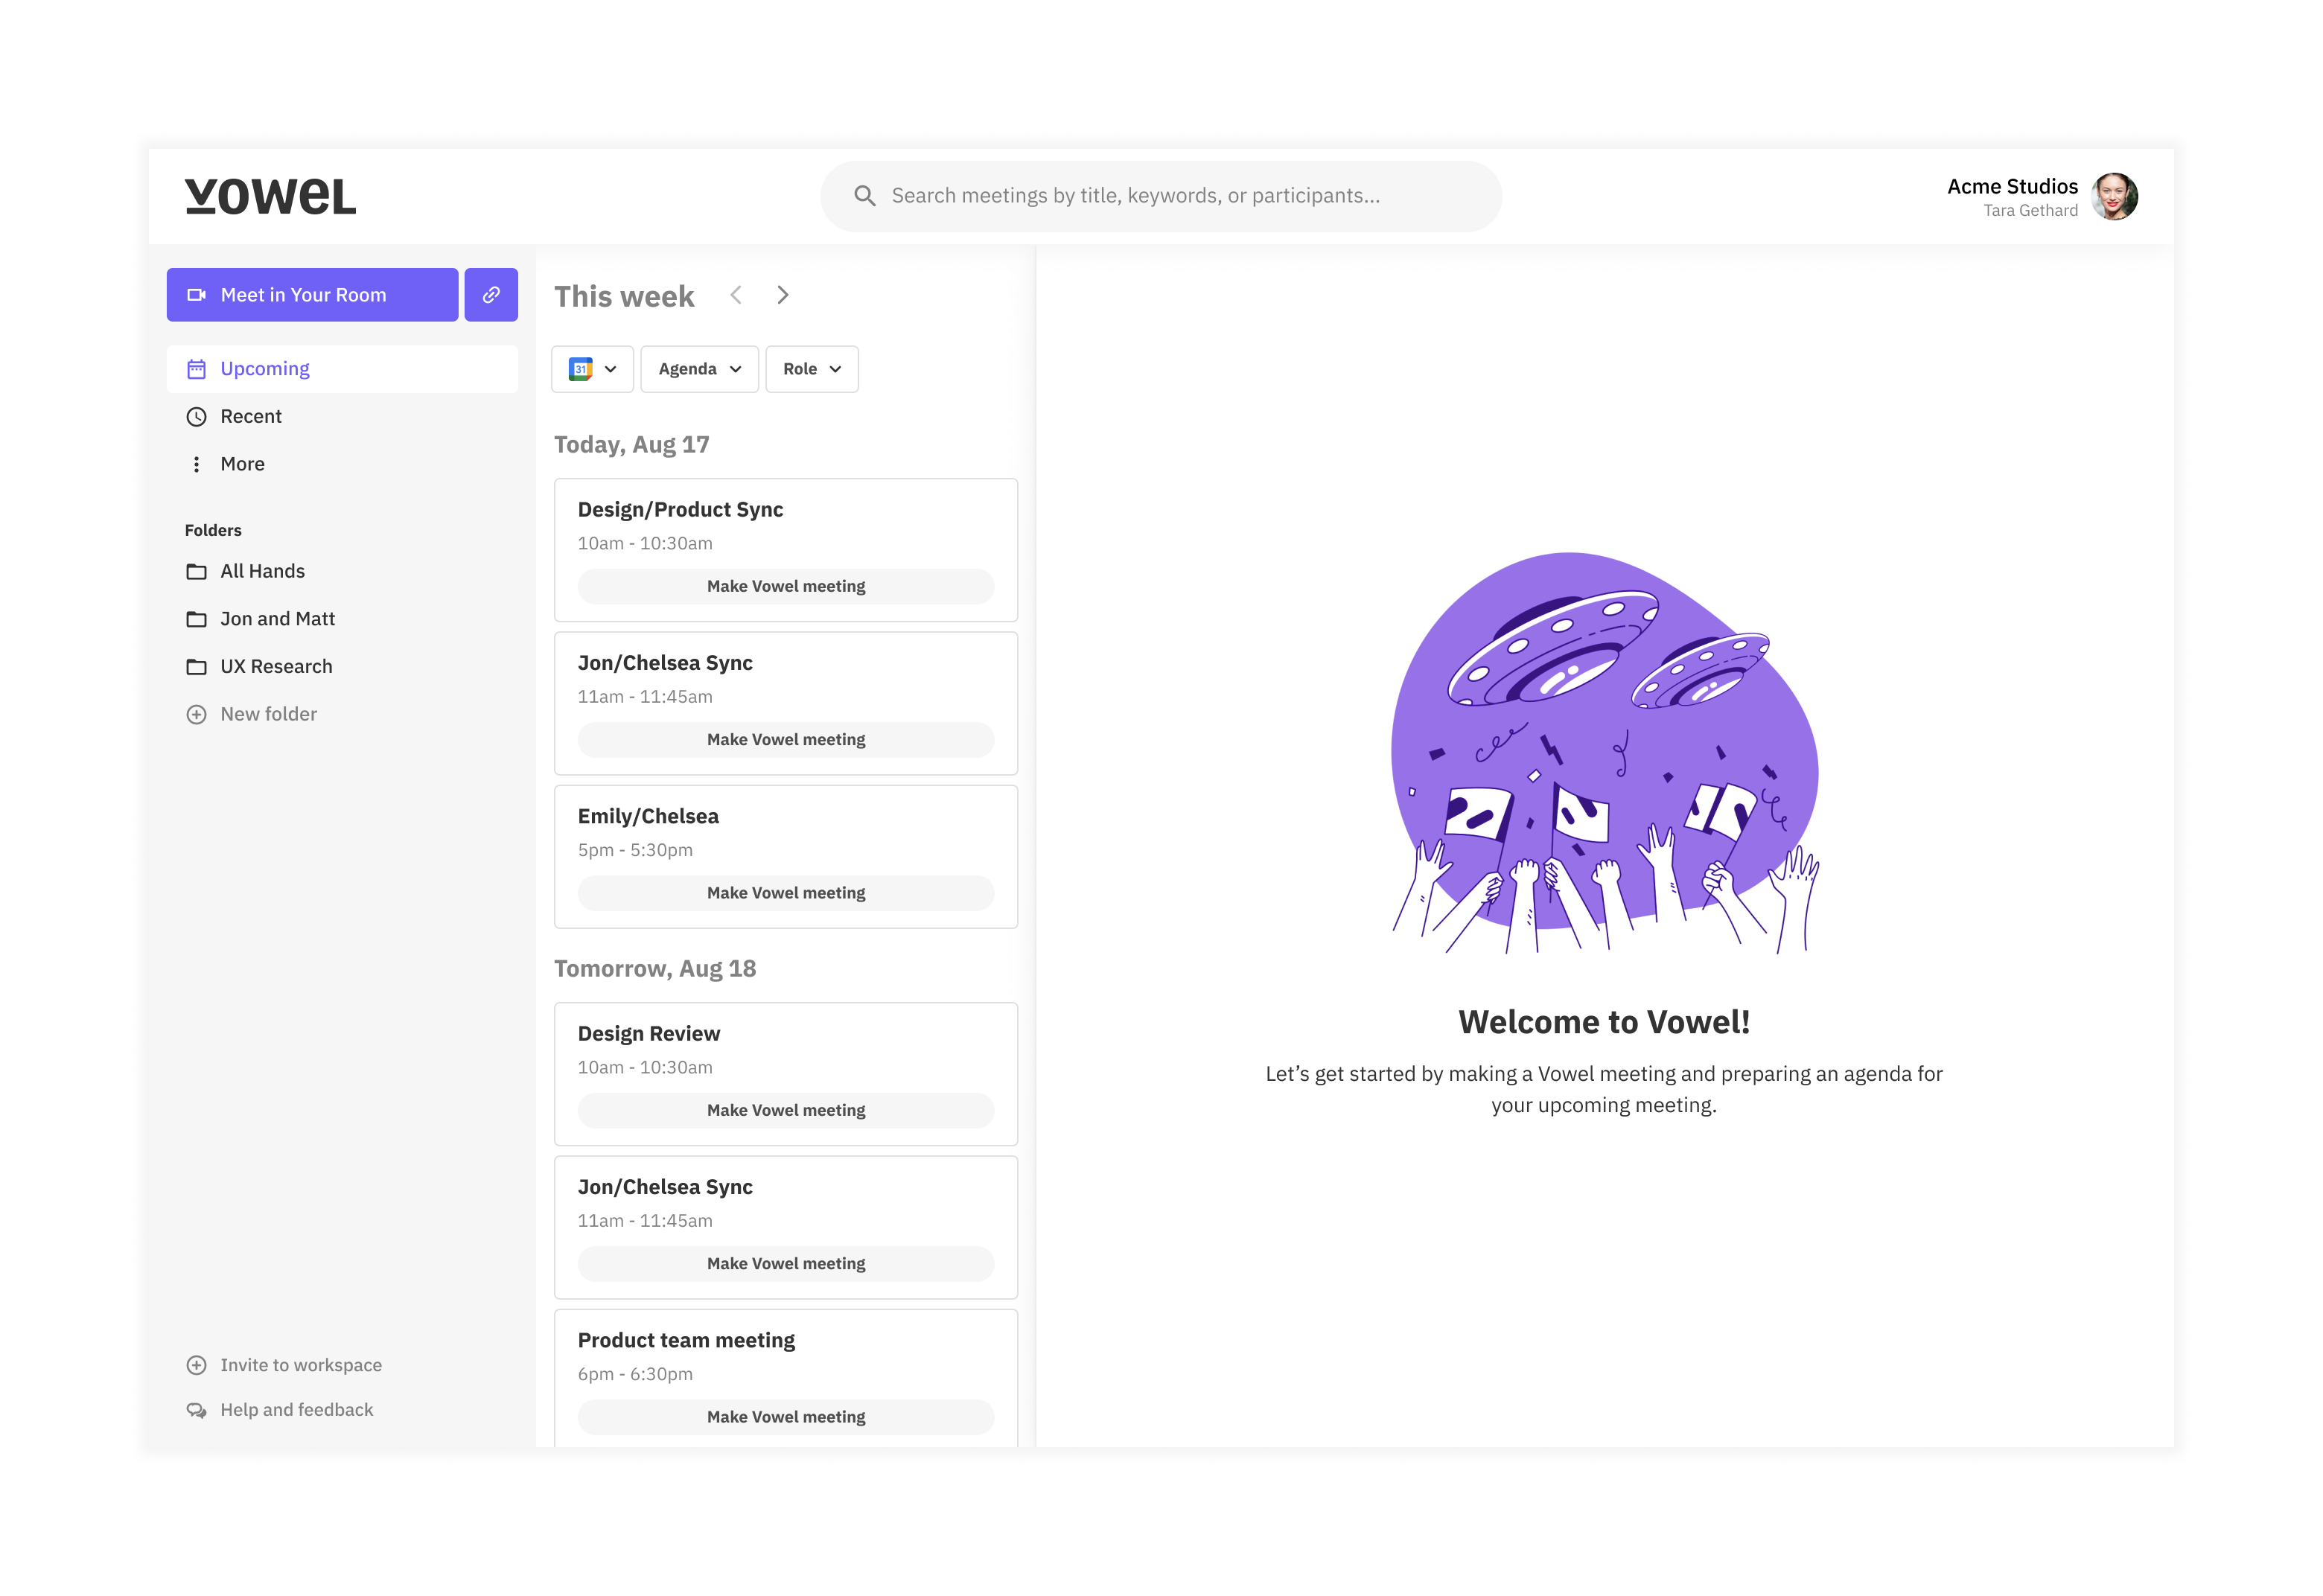Open the Agenda filter dropdown
The width and height of the screenshot is (2323, 1596).
(699, 369)
